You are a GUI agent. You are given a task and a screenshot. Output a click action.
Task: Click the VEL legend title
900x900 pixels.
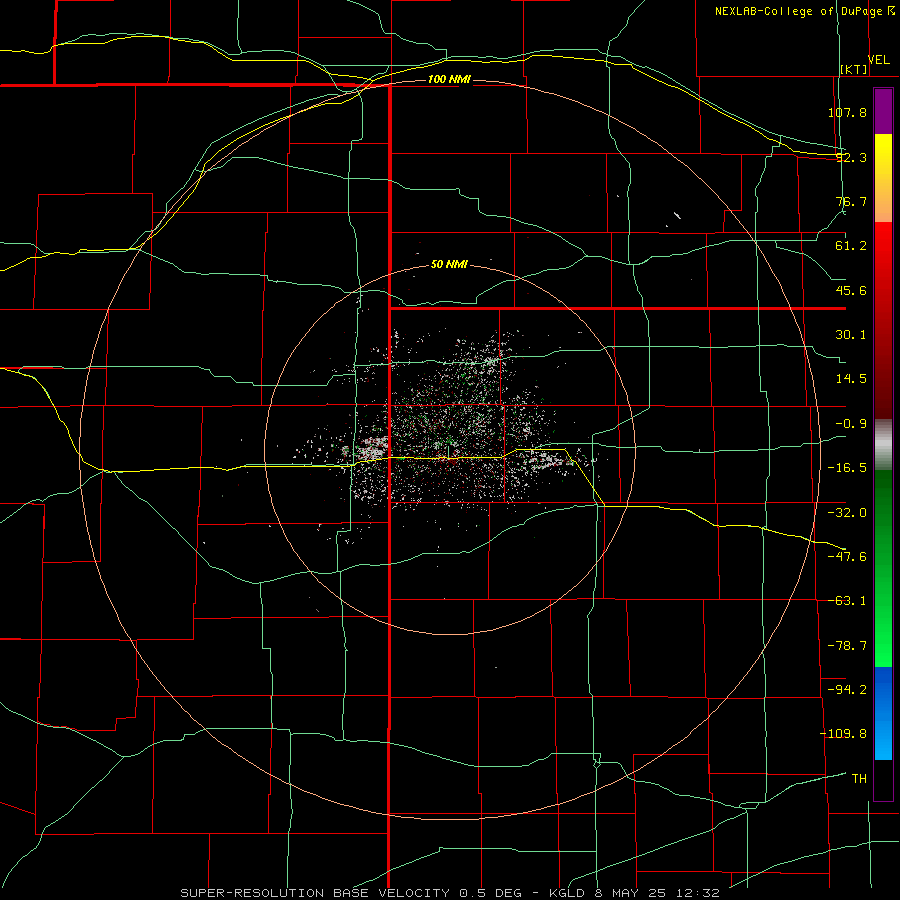[879, 60]
